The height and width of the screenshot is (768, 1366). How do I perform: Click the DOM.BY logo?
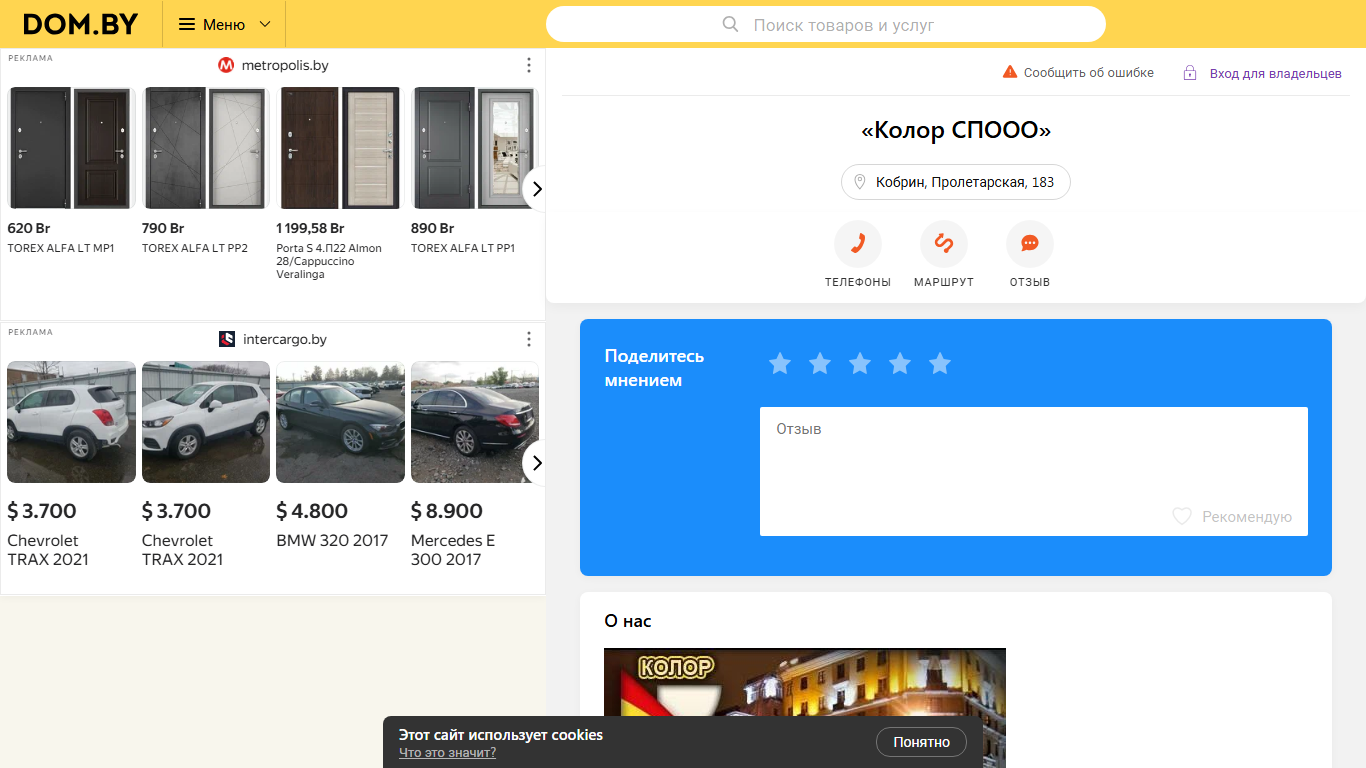(80, 24)
